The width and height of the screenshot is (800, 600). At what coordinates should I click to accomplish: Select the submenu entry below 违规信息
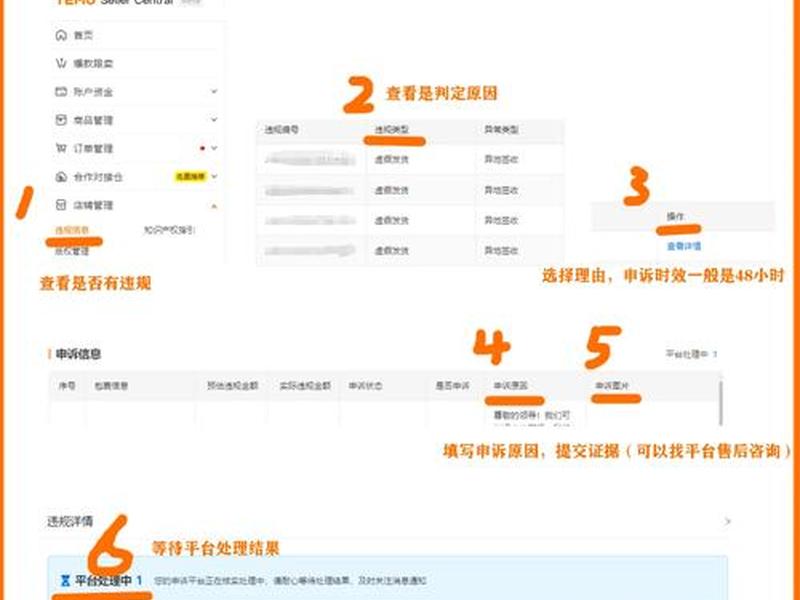click(x=72, y=251)
